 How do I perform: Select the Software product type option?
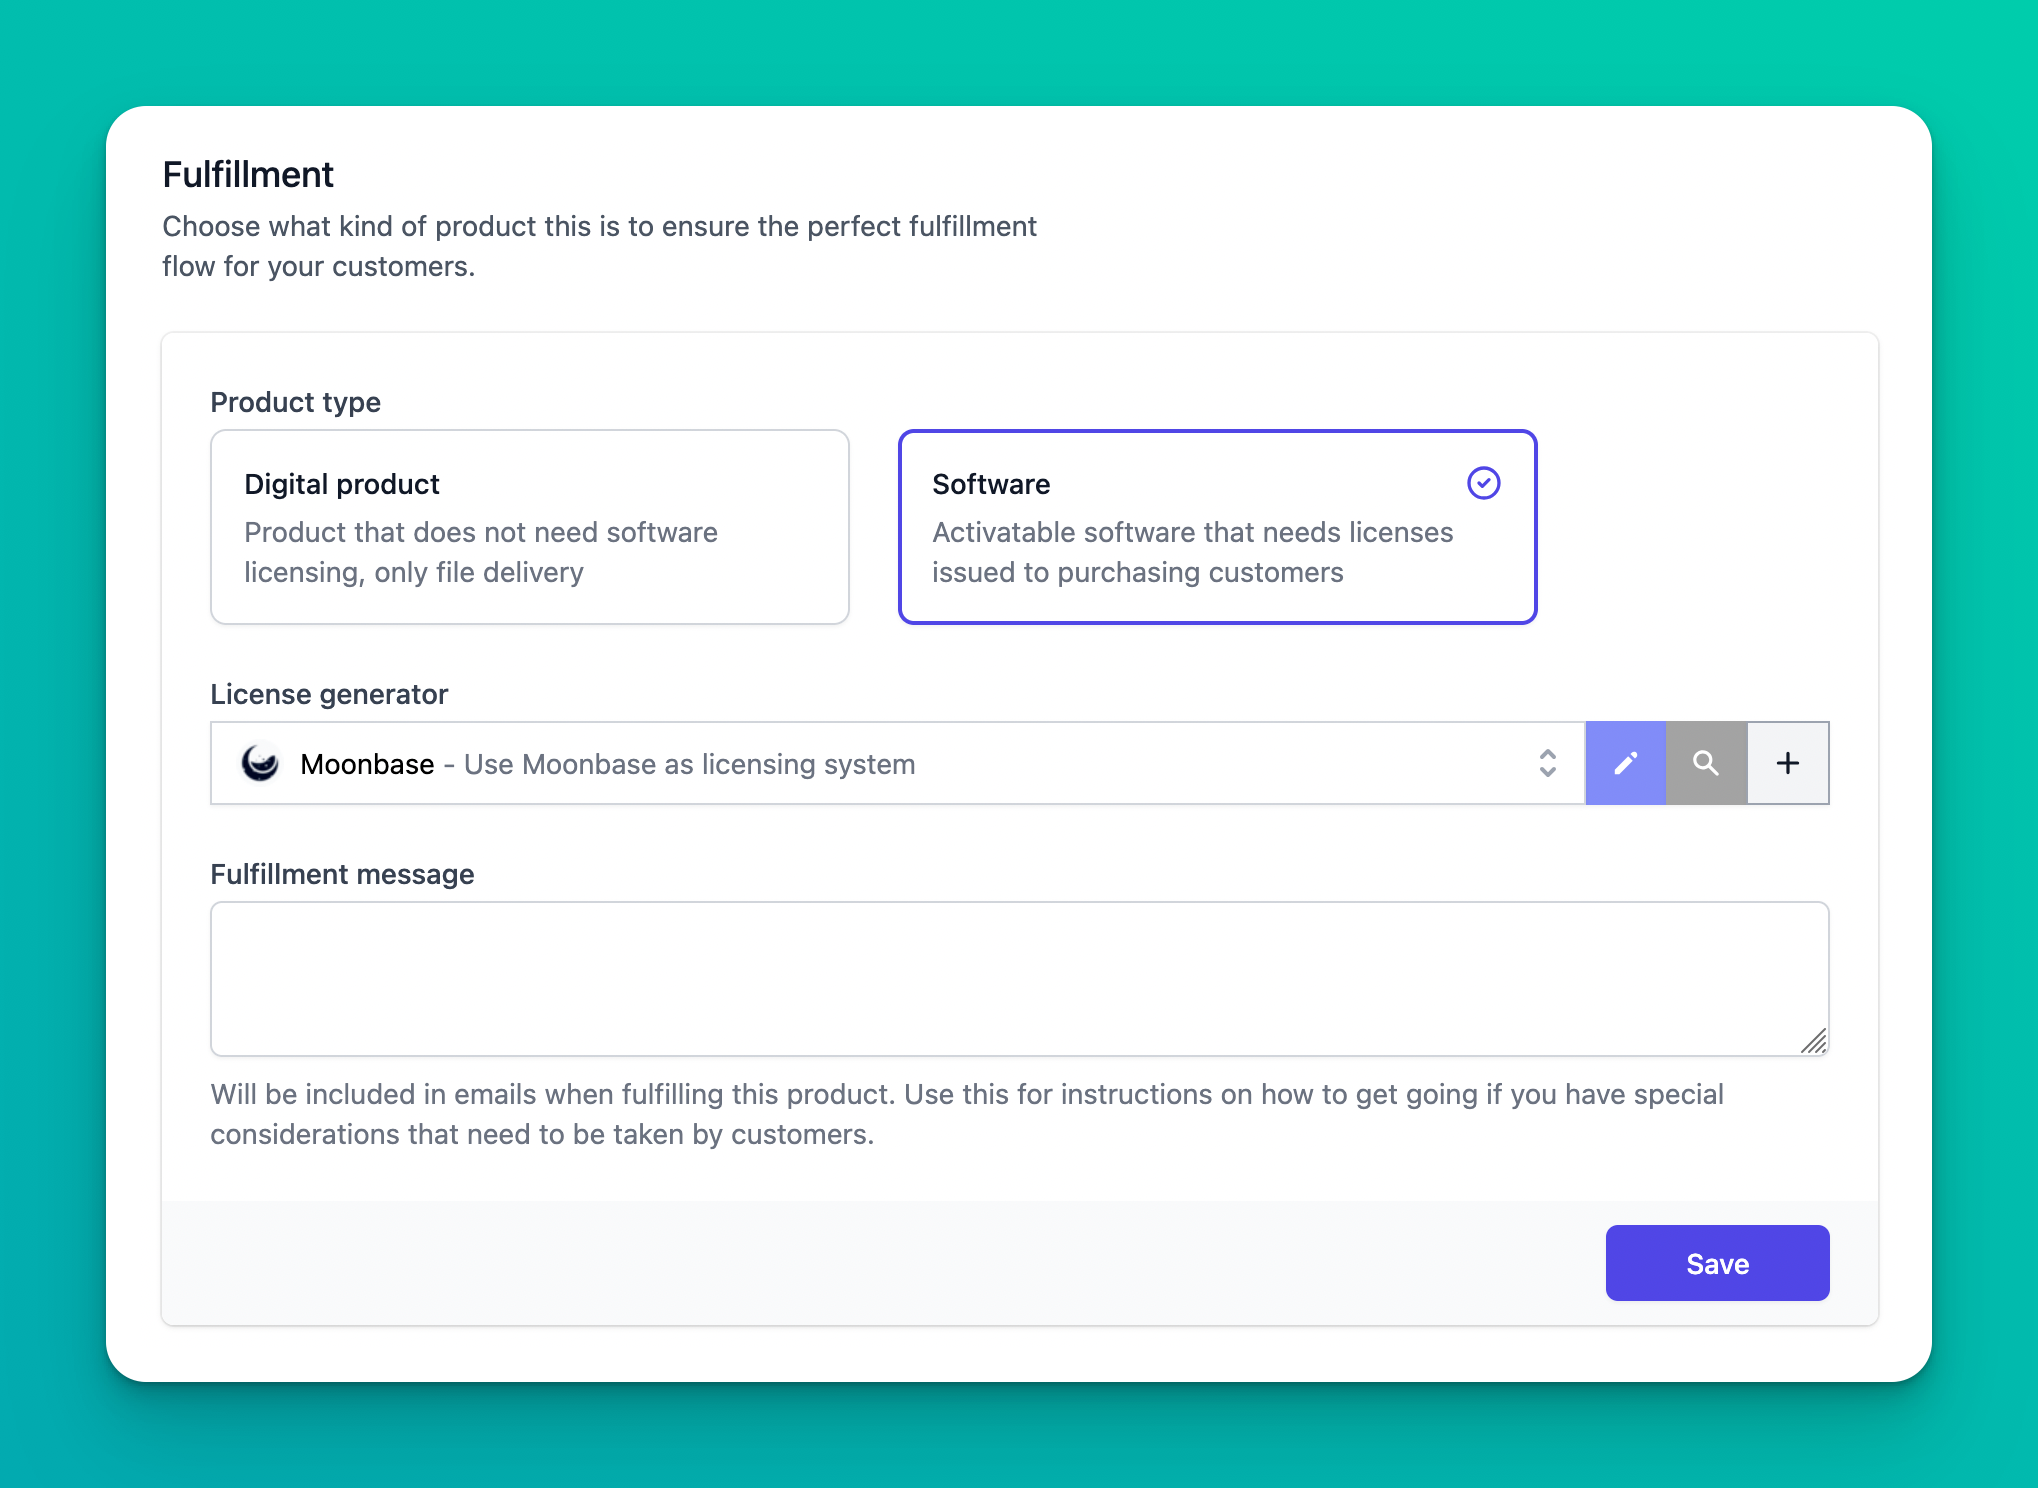click(x=1217, y=527)
